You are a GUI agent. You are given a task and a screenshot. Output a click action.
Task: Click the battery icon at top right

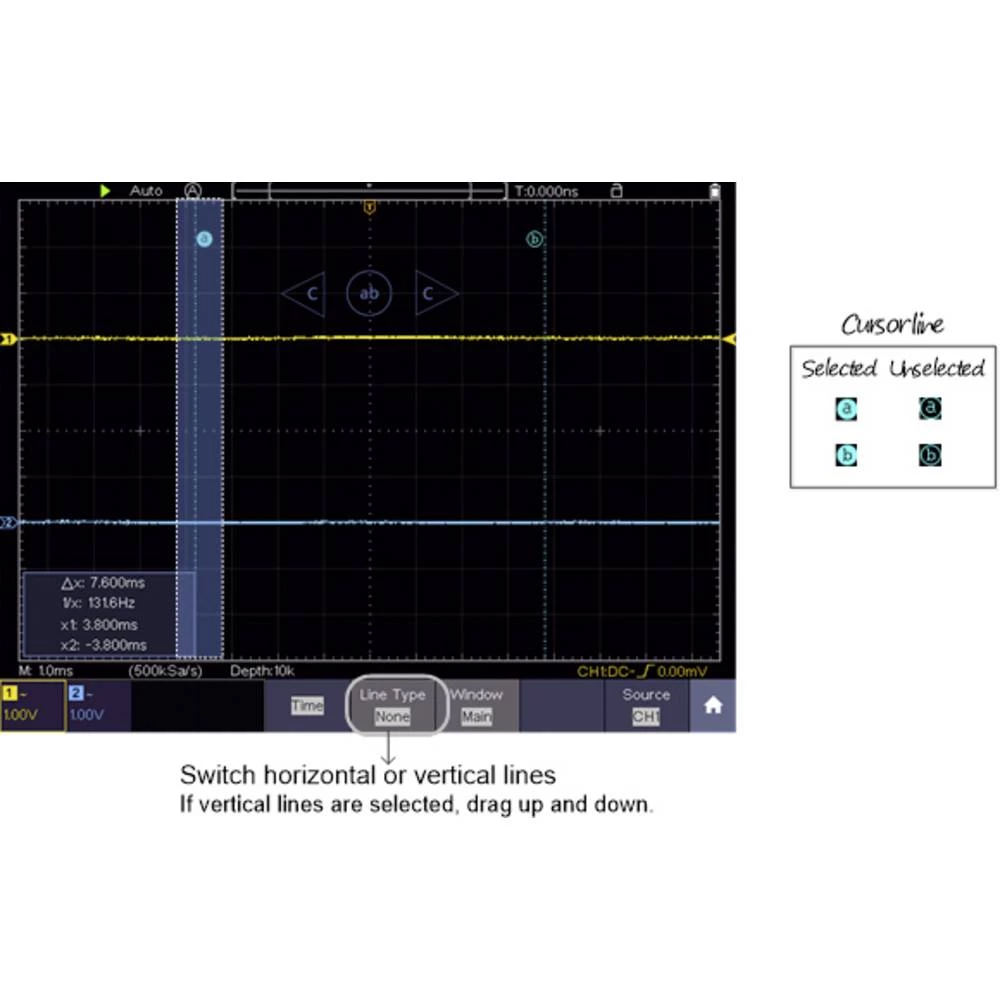[713, 190]
